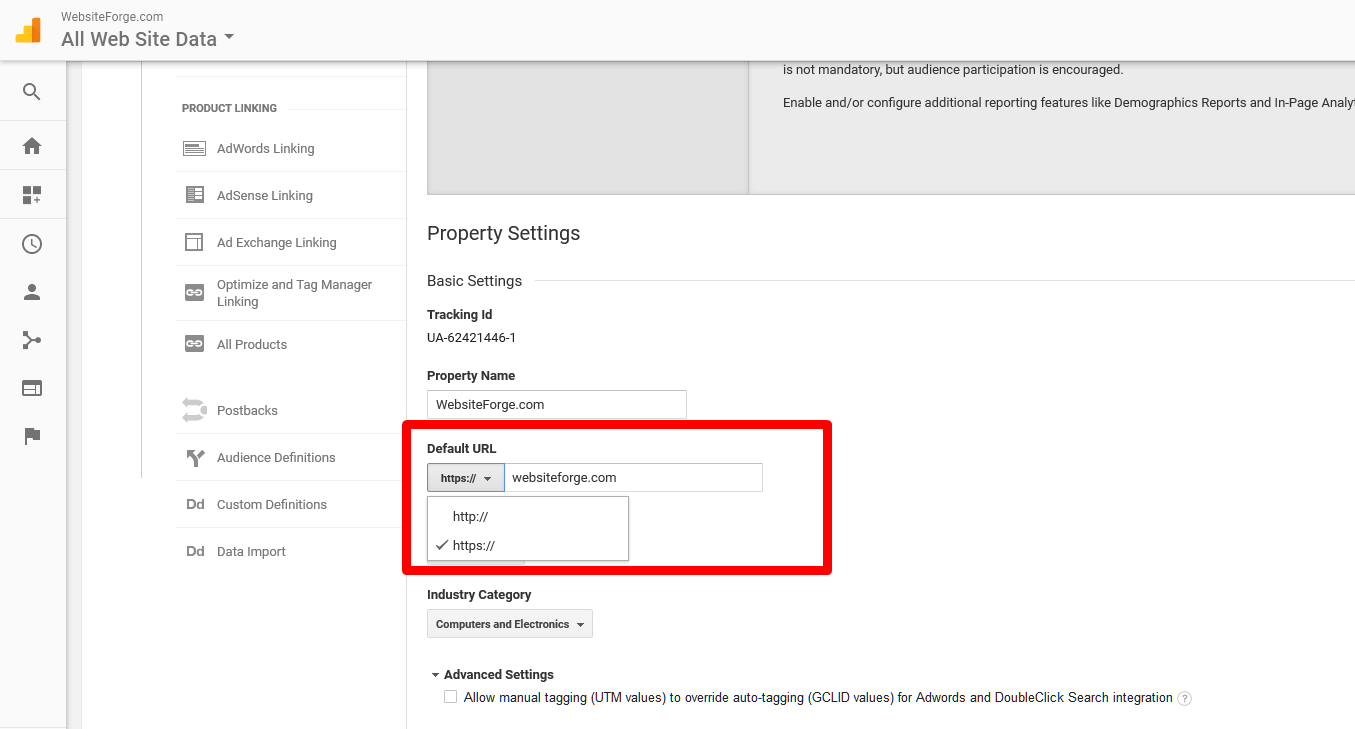Click the AdWords Linking icon

pyautogui.click(x=194, y=149)
